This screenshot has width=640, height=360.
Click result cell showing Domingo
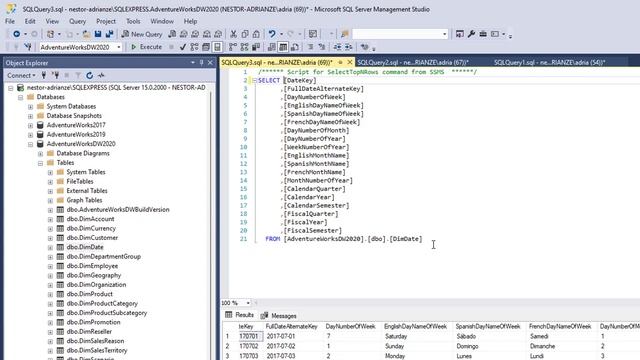(467, 346)
